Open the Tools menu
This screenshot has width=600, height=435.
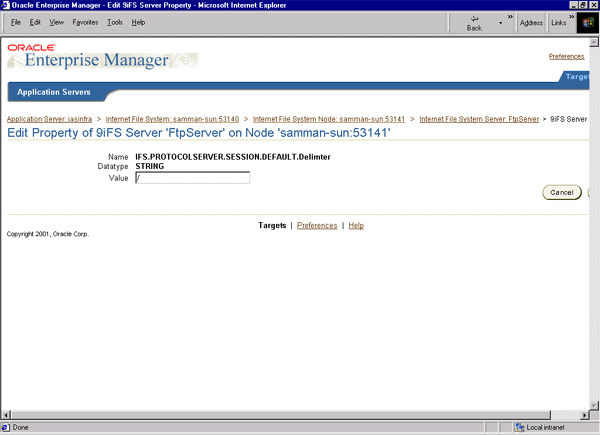click(x=115, y=23)
